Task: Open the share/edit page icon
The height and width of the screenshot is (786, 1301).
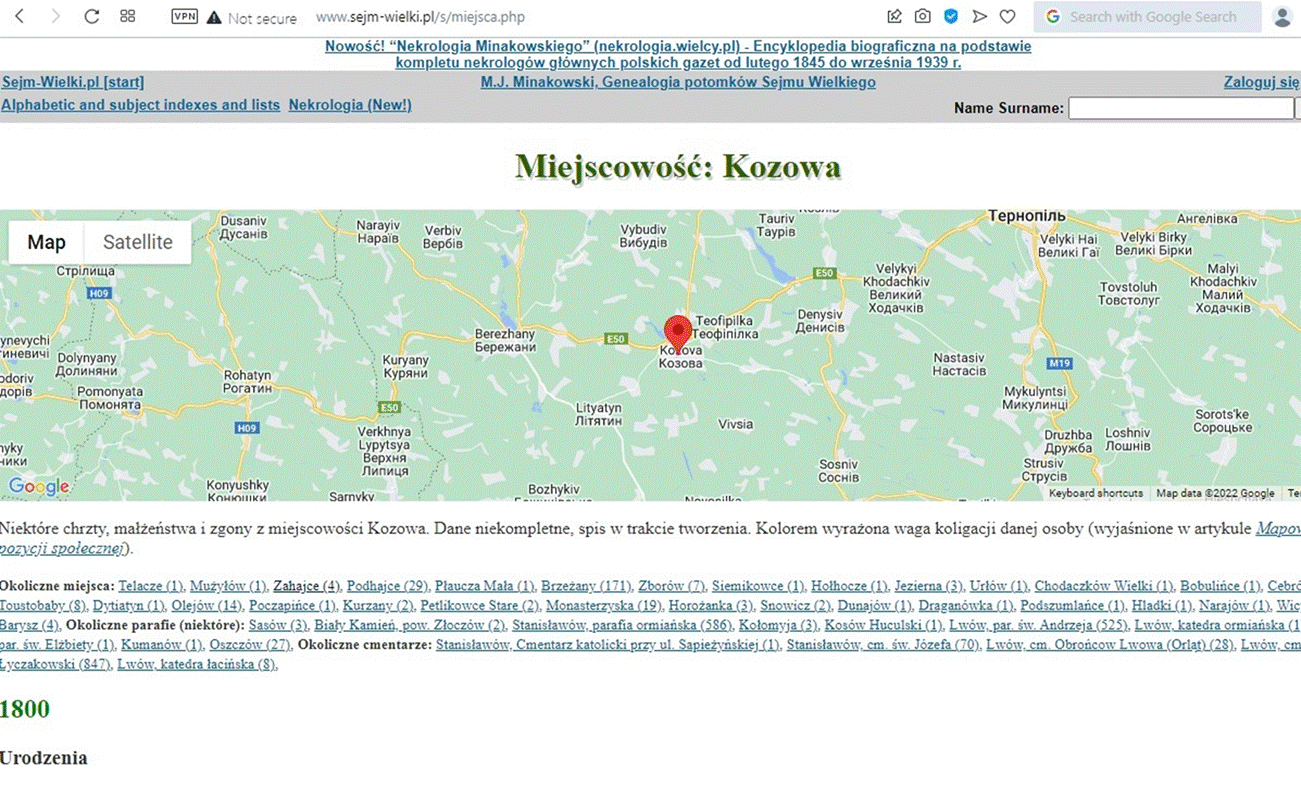Action: click(x=895, y=16)
